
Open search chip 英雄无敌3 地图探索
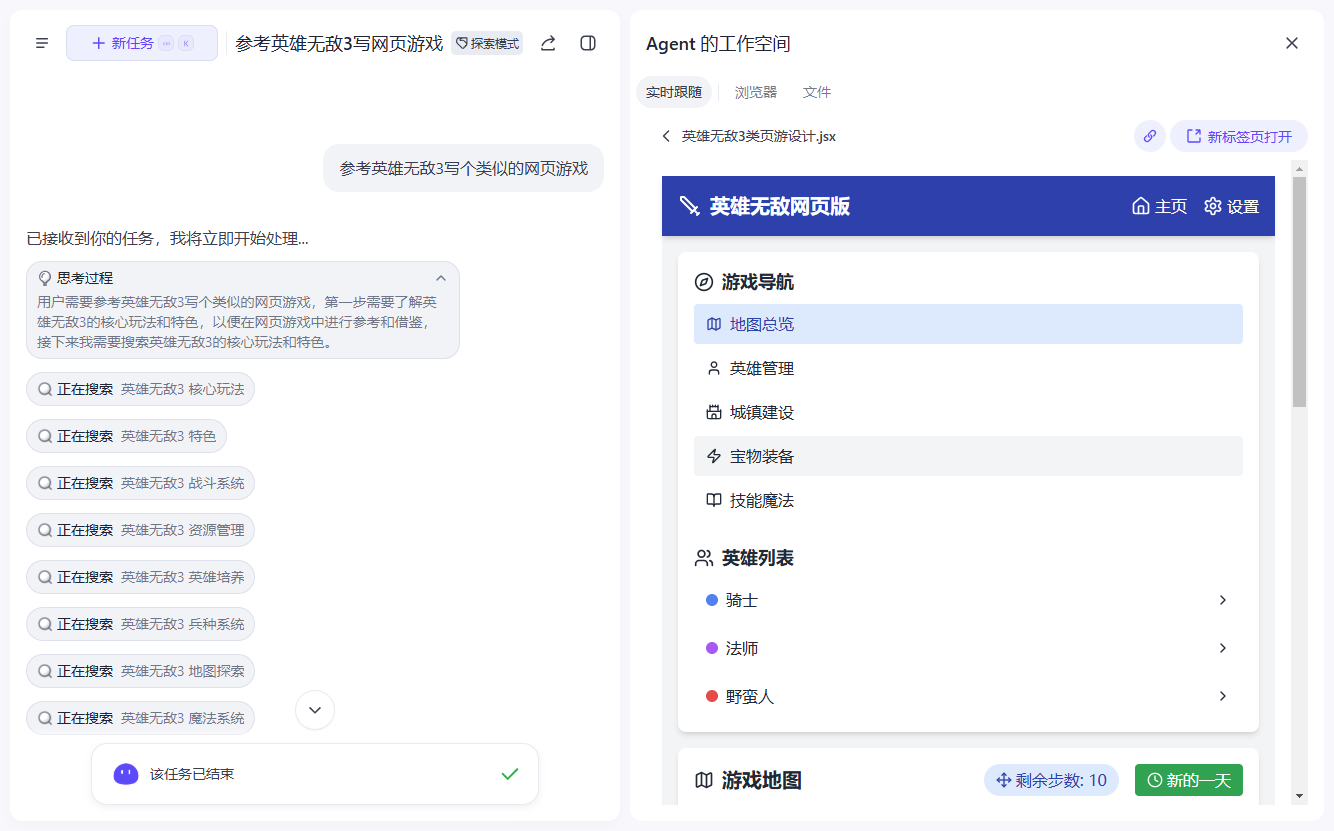[x=141, y=671]
